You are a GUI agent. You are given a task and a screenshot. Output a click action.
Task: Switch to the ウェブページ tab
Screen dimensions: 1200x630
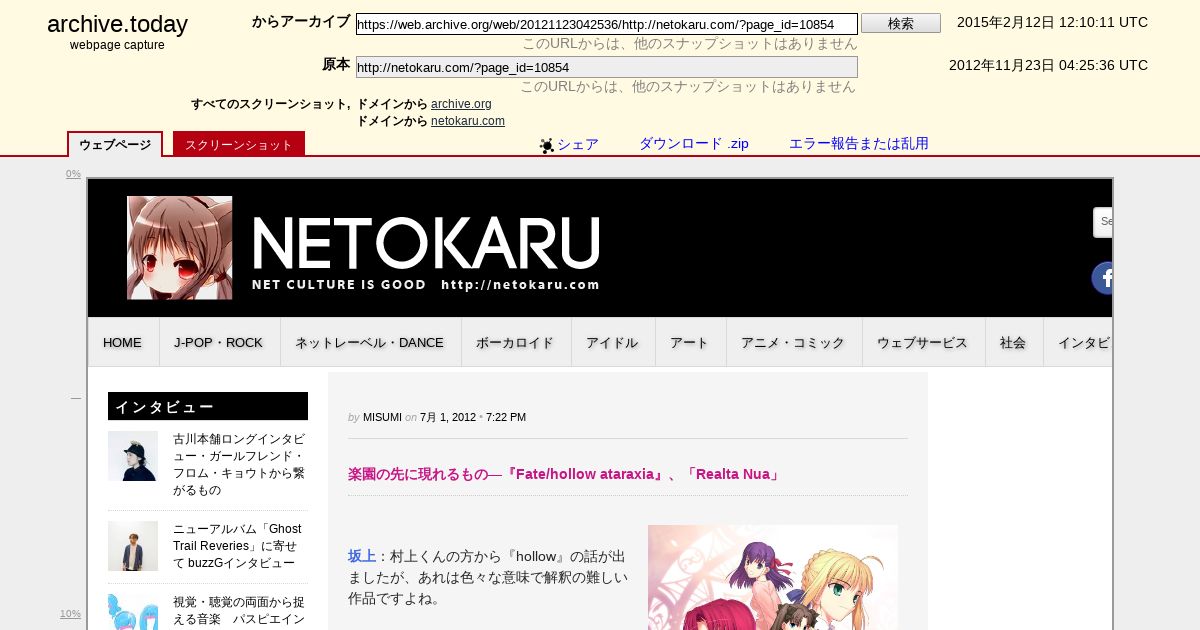[115, 145]
